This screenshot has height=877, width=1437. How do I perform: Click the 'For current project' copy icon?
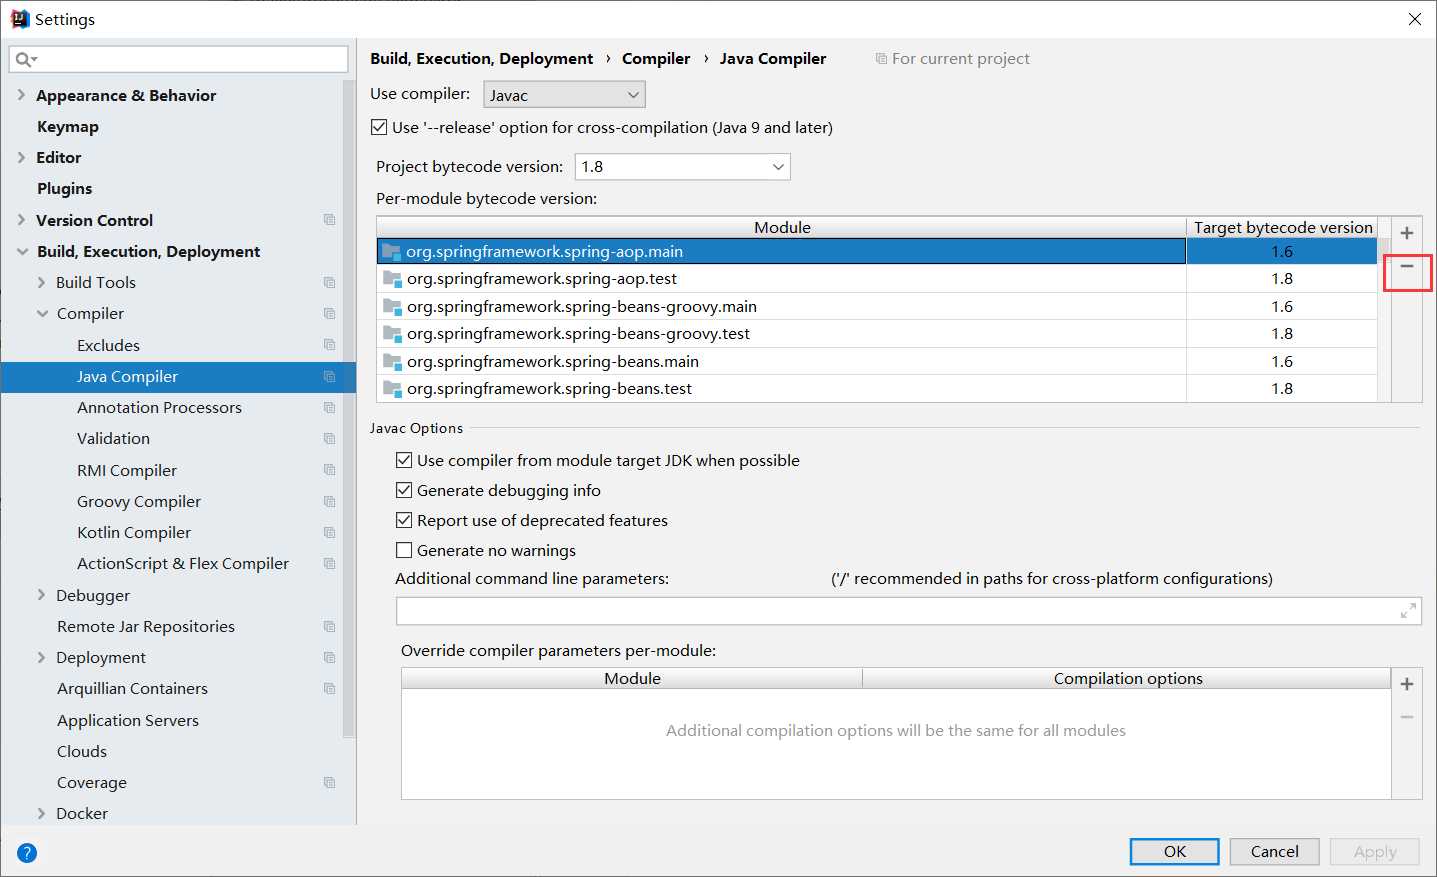(x=881, y=59)
